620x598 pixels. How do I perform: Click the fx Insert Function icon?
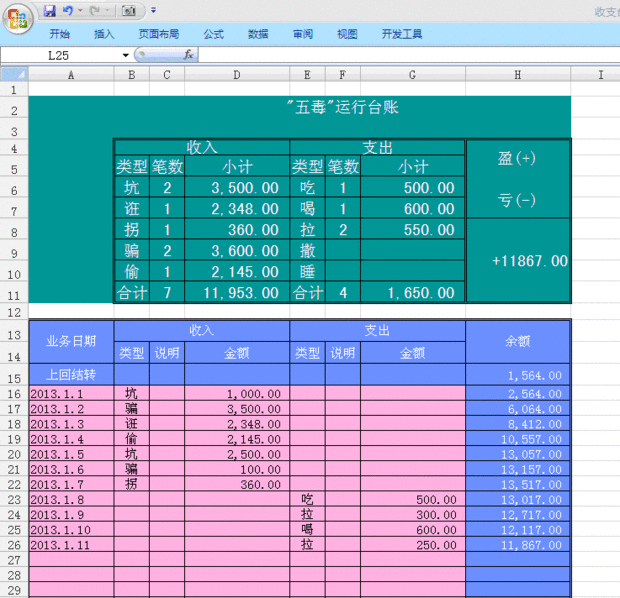click(188, 55)
